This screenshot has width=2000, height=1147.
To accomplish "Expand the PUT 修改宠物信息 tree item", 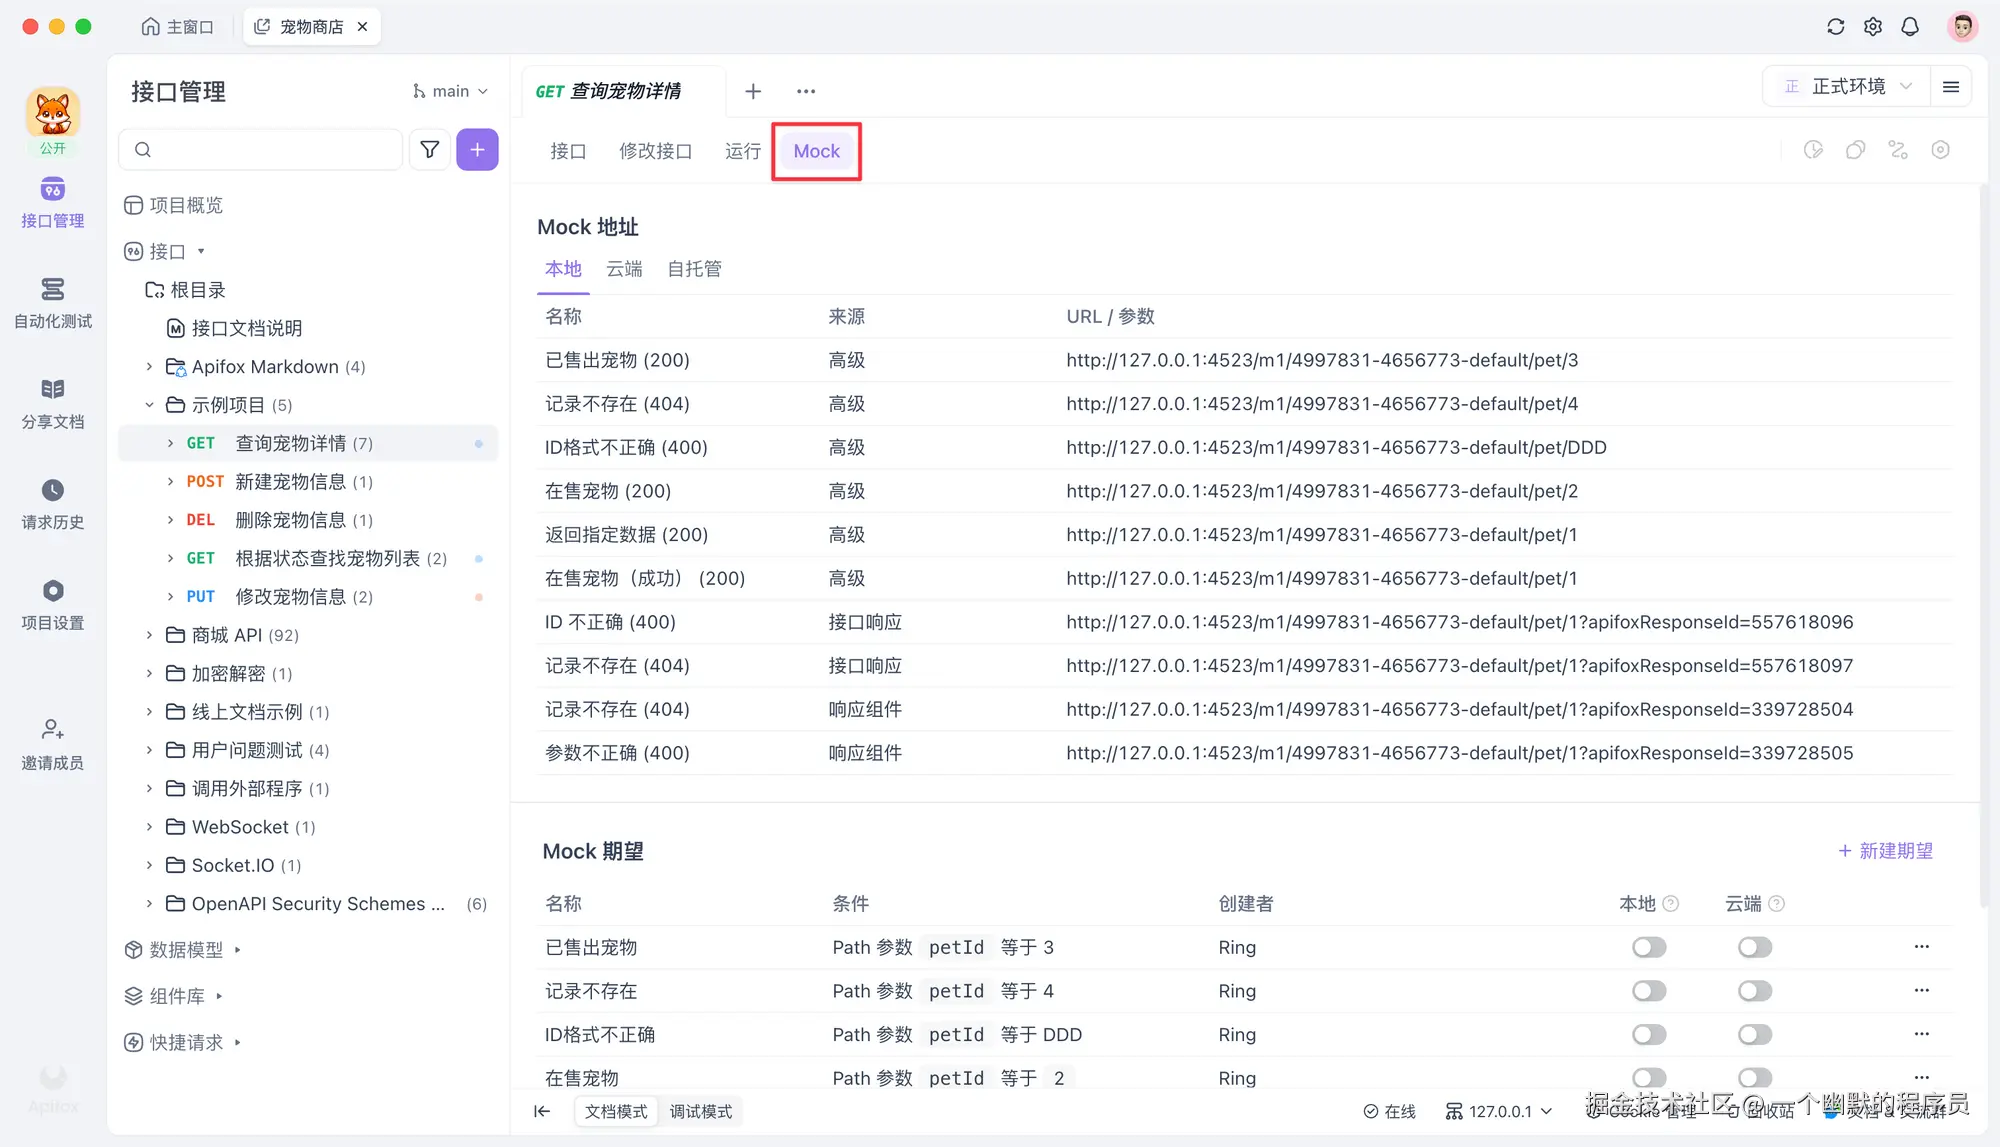I will click(x=170, y=596).
